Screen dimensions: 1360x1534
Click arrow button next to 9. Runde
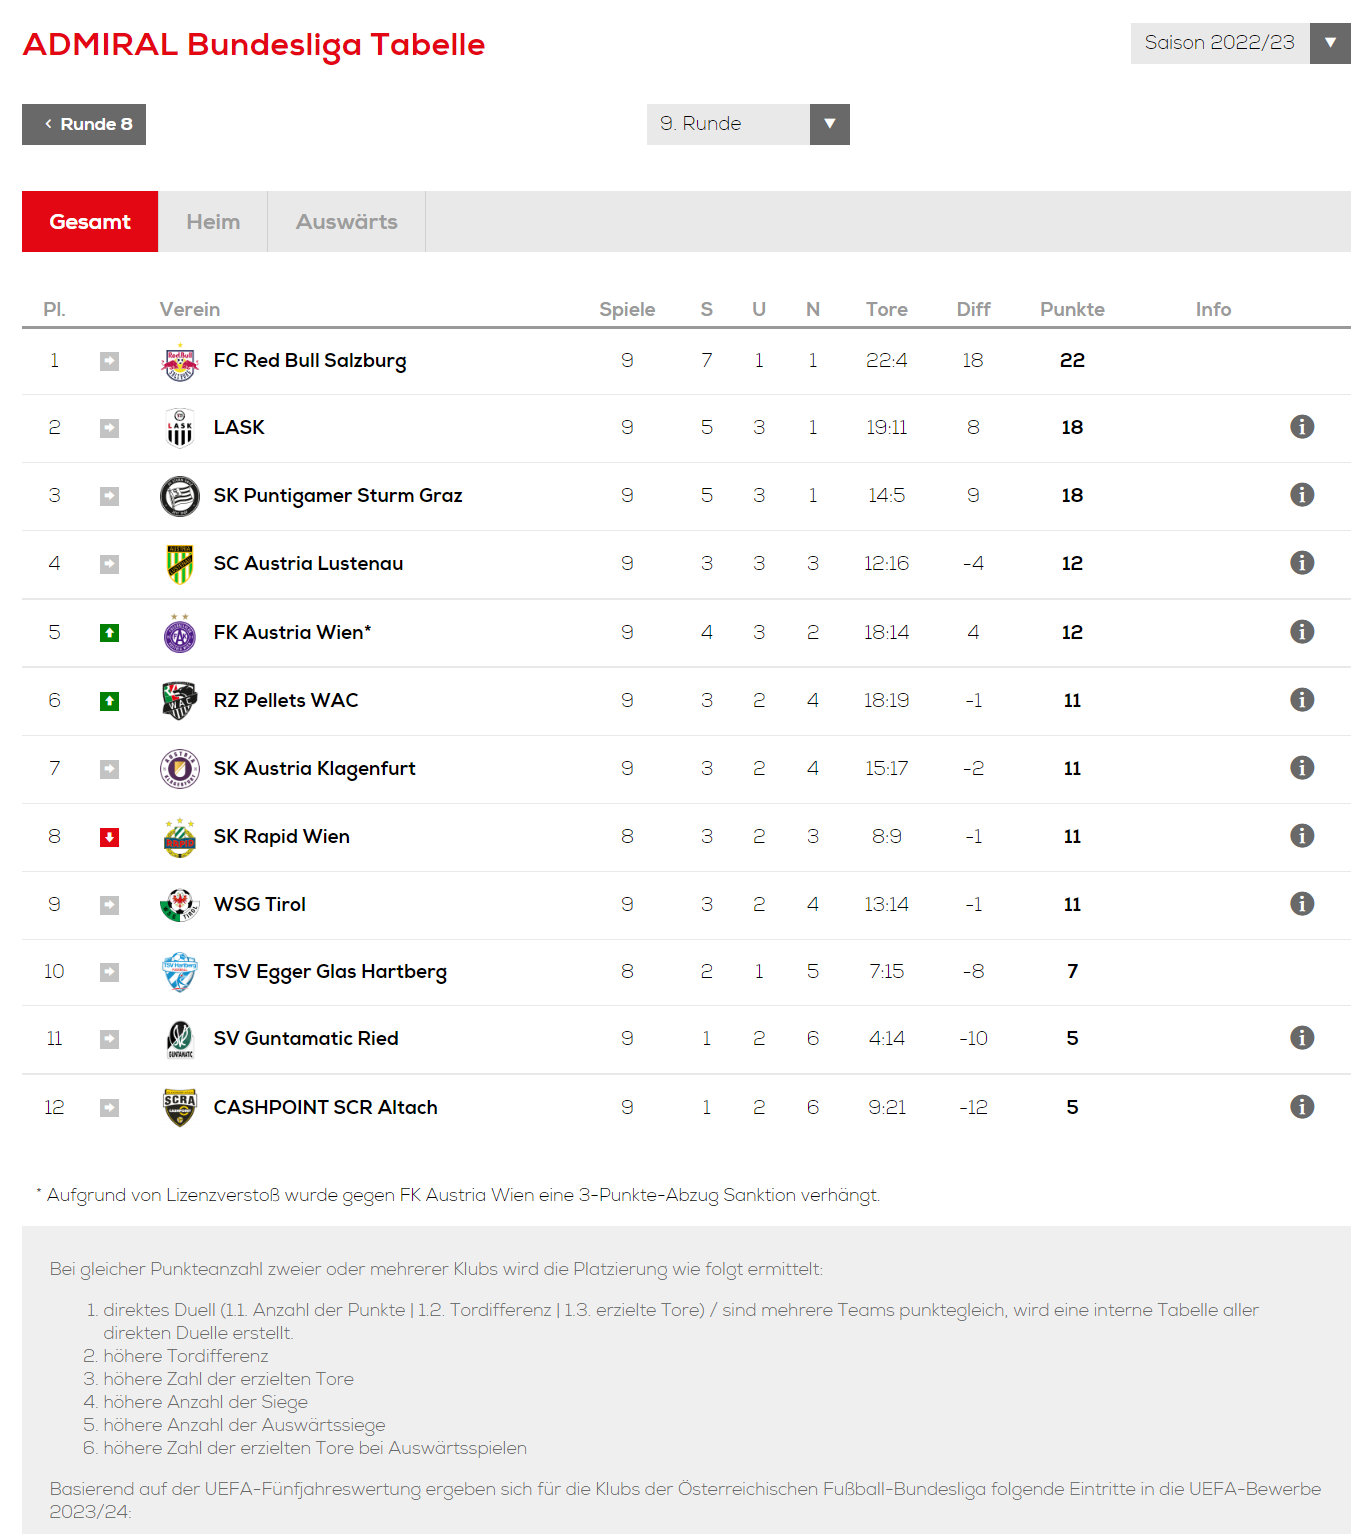[x=829, y=124]
